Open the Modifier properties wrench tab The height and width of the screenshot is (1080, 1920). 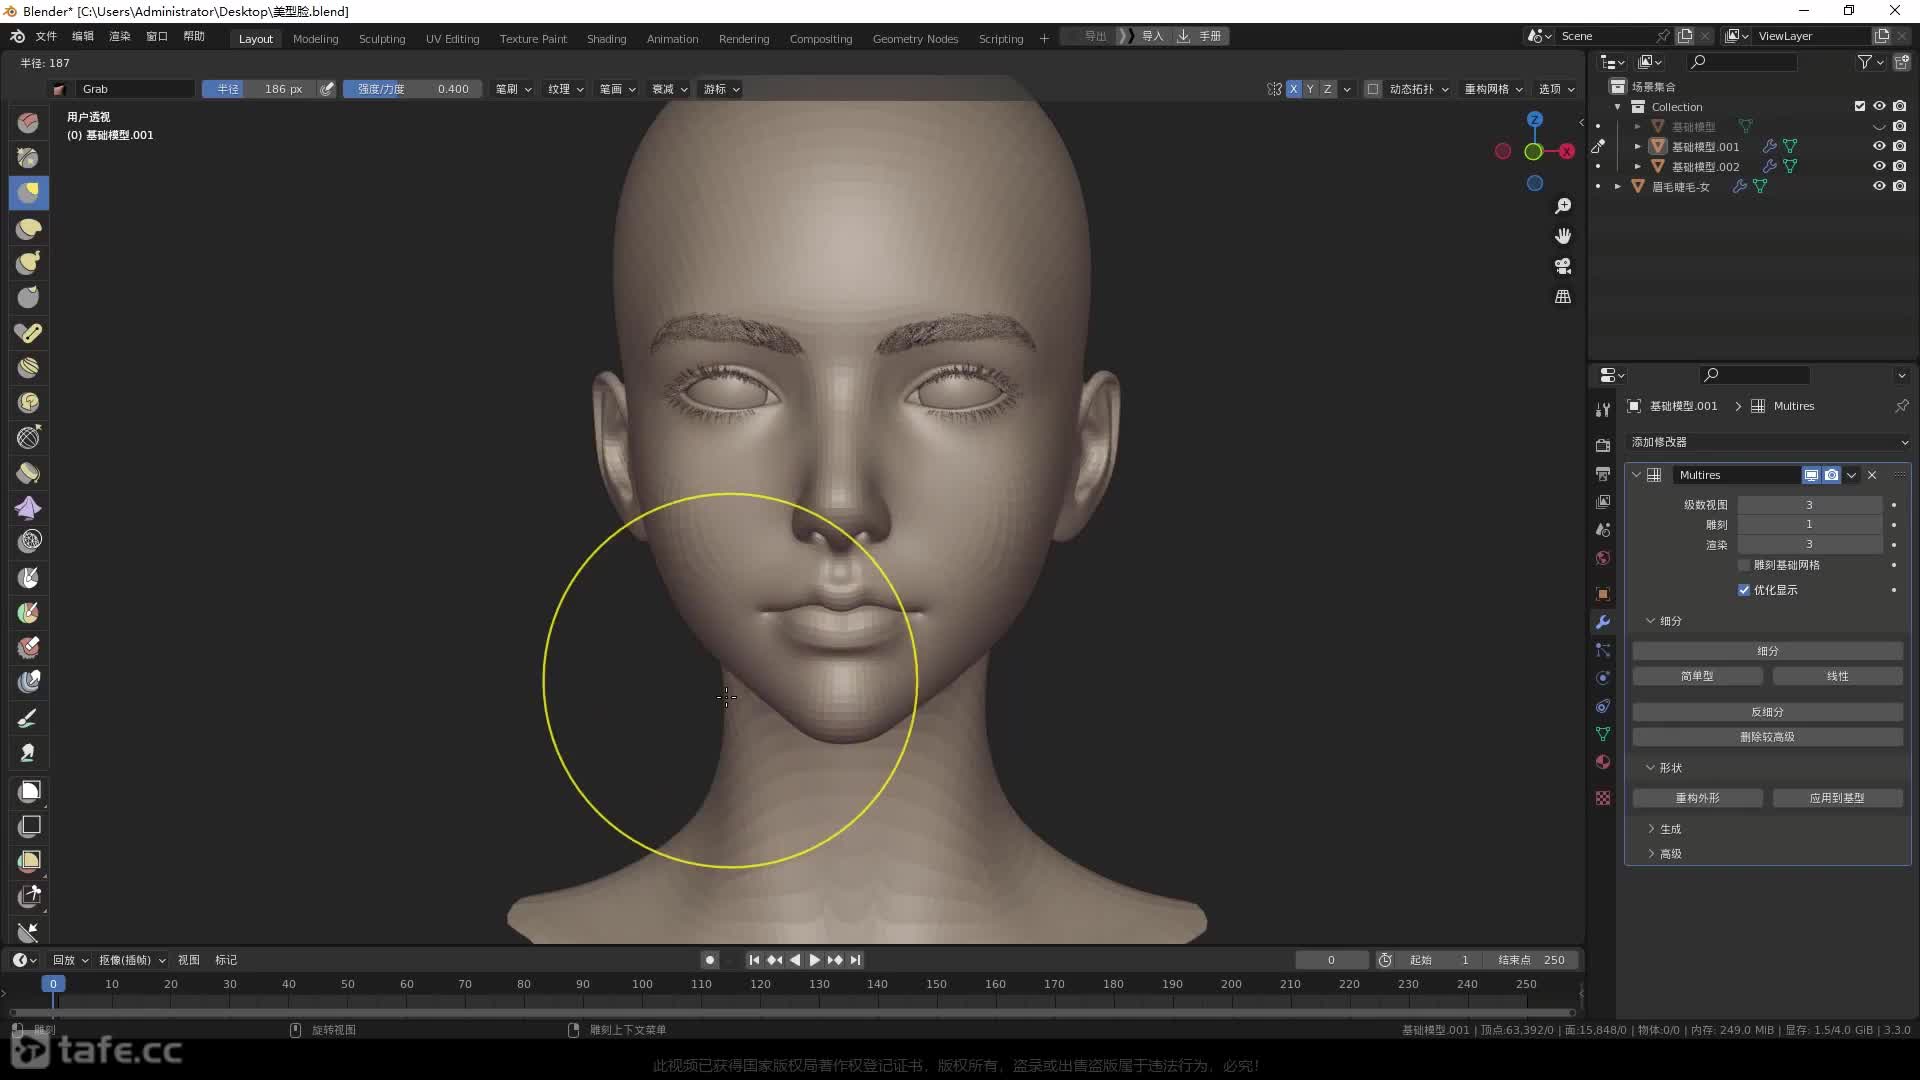click(1603, 622)
